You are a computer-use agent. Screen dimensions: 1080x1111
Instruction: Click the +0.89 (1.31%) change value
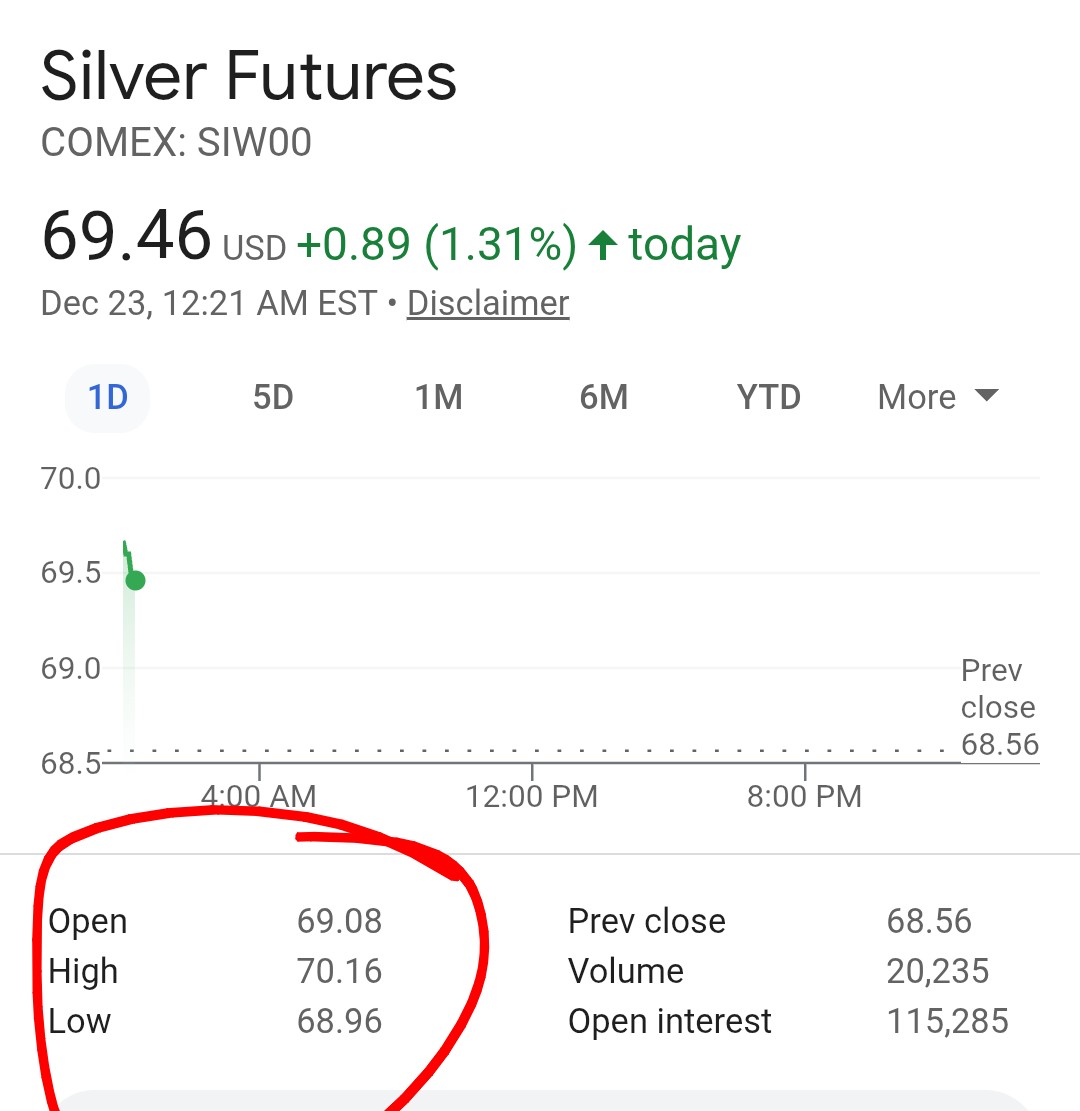436,245
